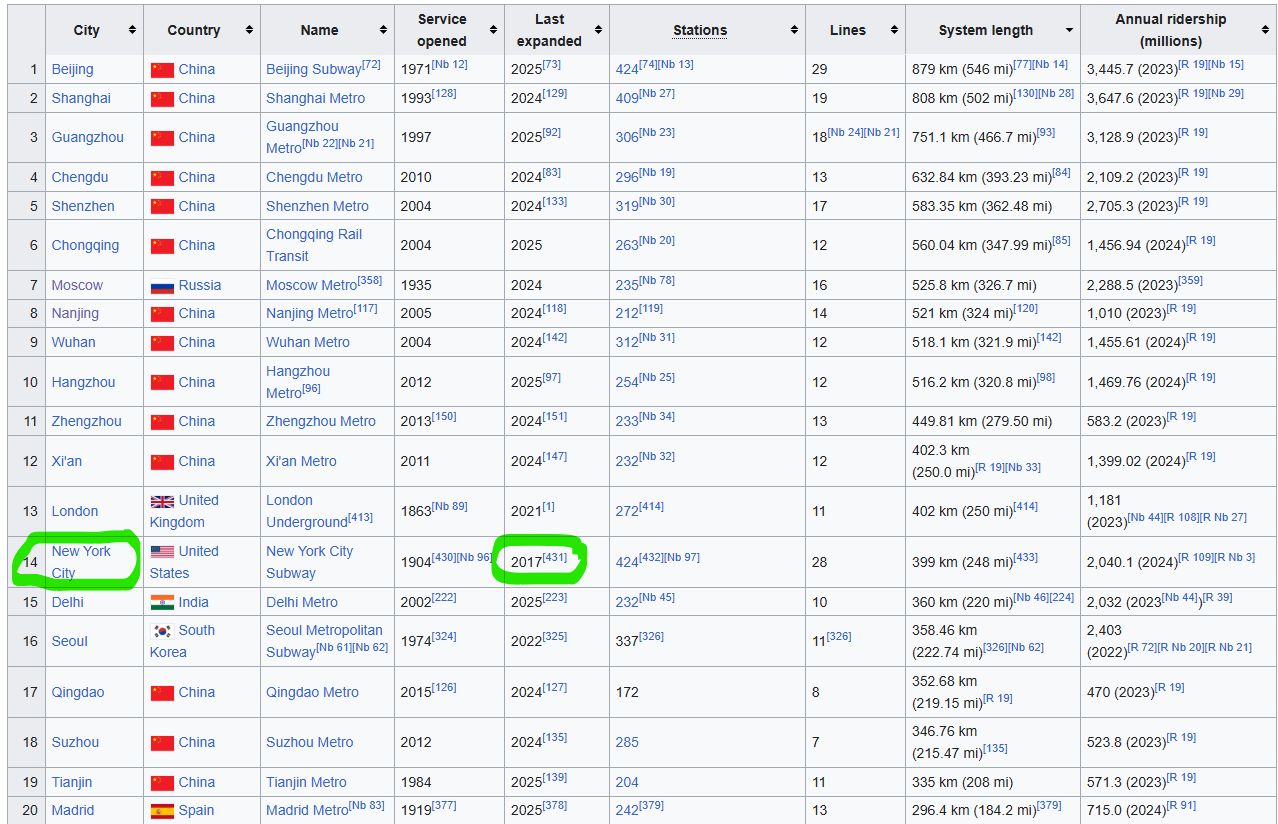The image size is (1278, 824).
Task: Select the text "879 km (546 mi)"
Action: 962,69
